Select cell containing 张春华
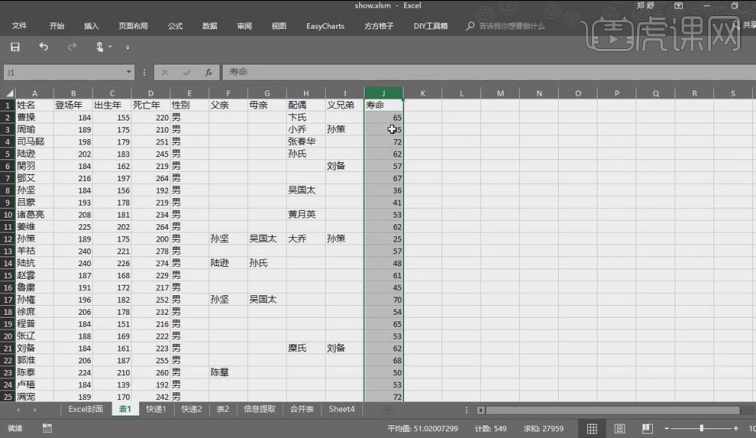This screenshot has height=438, width=756. tap(306, 141)
